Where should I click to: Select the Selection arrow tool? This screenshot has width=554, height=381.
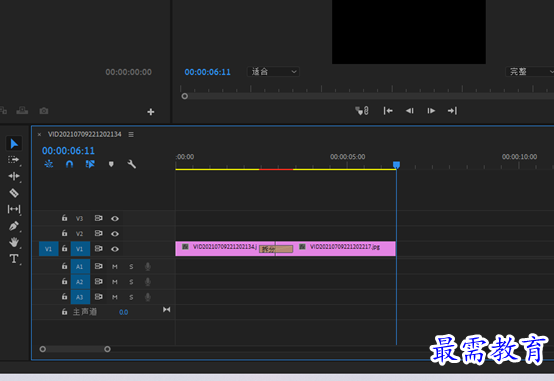14,143
